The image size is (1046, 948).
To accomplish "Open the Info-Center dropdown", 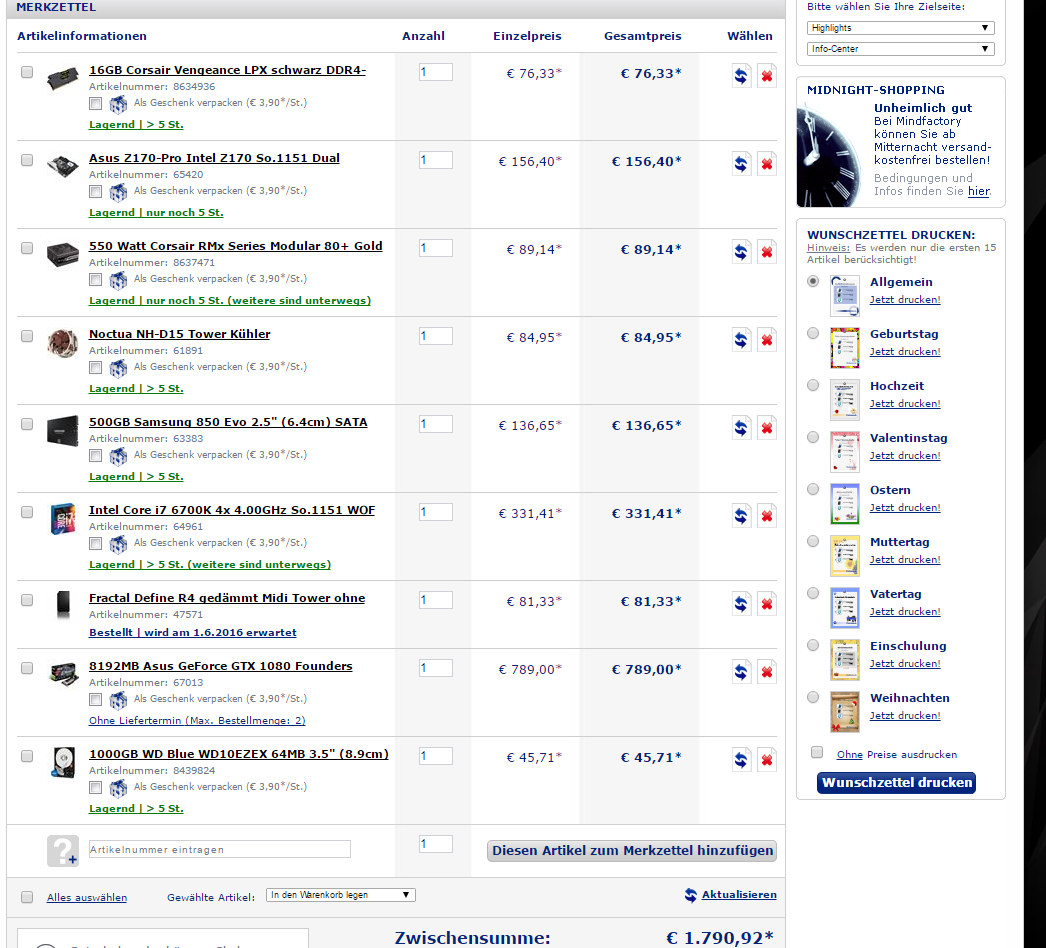I will (x=901, y=49).
